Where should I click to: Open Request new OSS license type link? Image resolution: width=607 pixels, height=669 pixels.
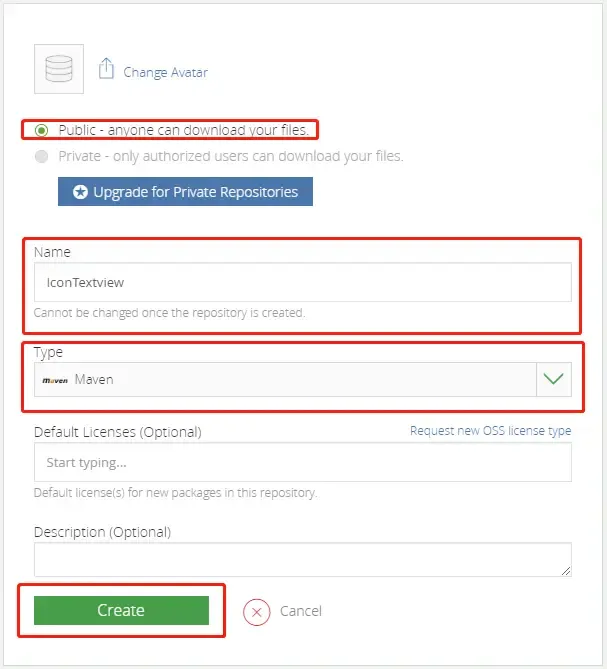pyautogui.click(x=490, y=431)
